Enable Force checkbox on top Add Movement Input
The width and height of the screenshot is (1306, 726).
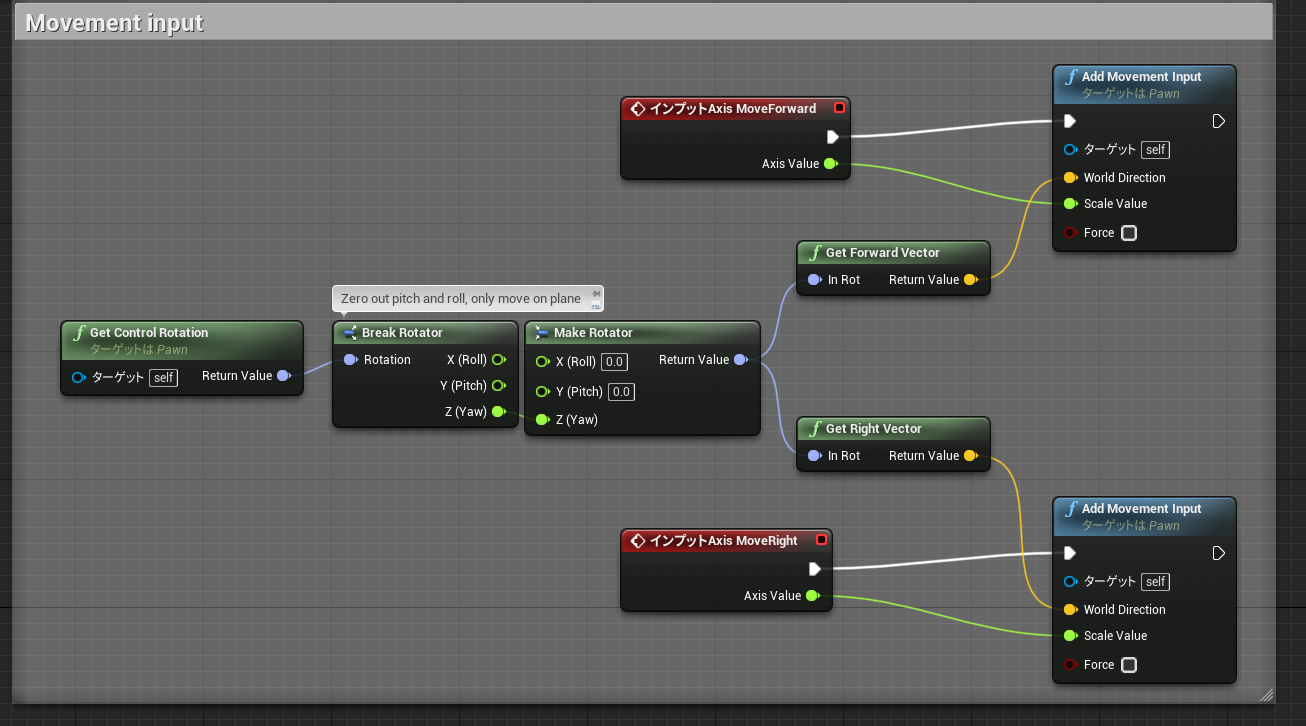point(1129,233)
